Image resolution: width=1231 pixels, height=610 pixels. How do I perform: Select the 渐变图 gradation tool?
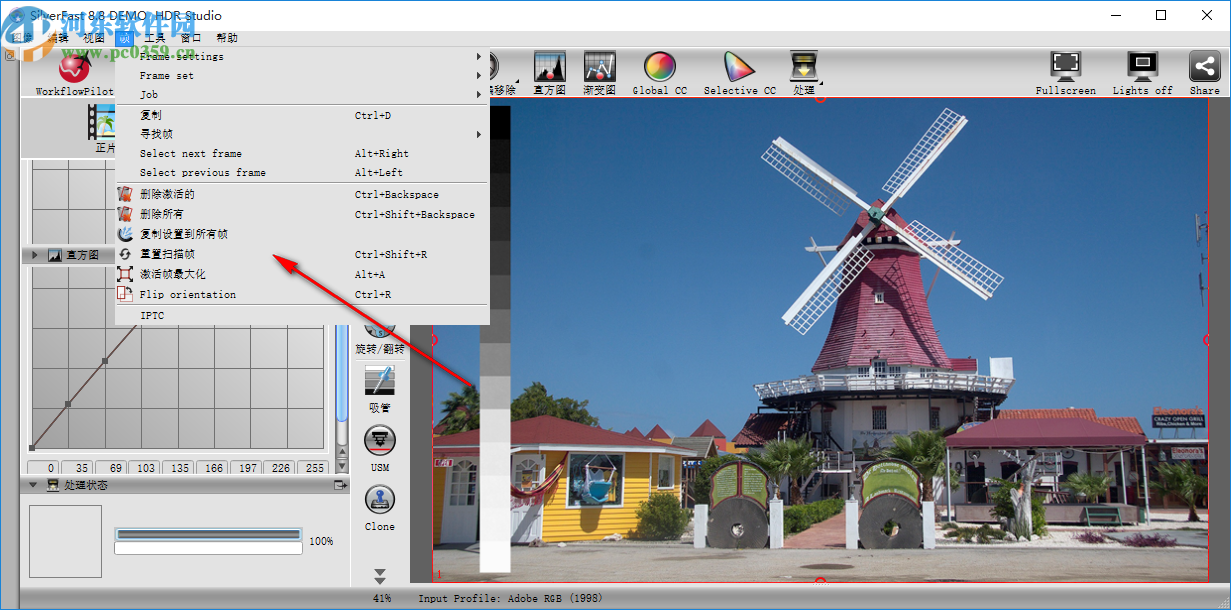599,67
